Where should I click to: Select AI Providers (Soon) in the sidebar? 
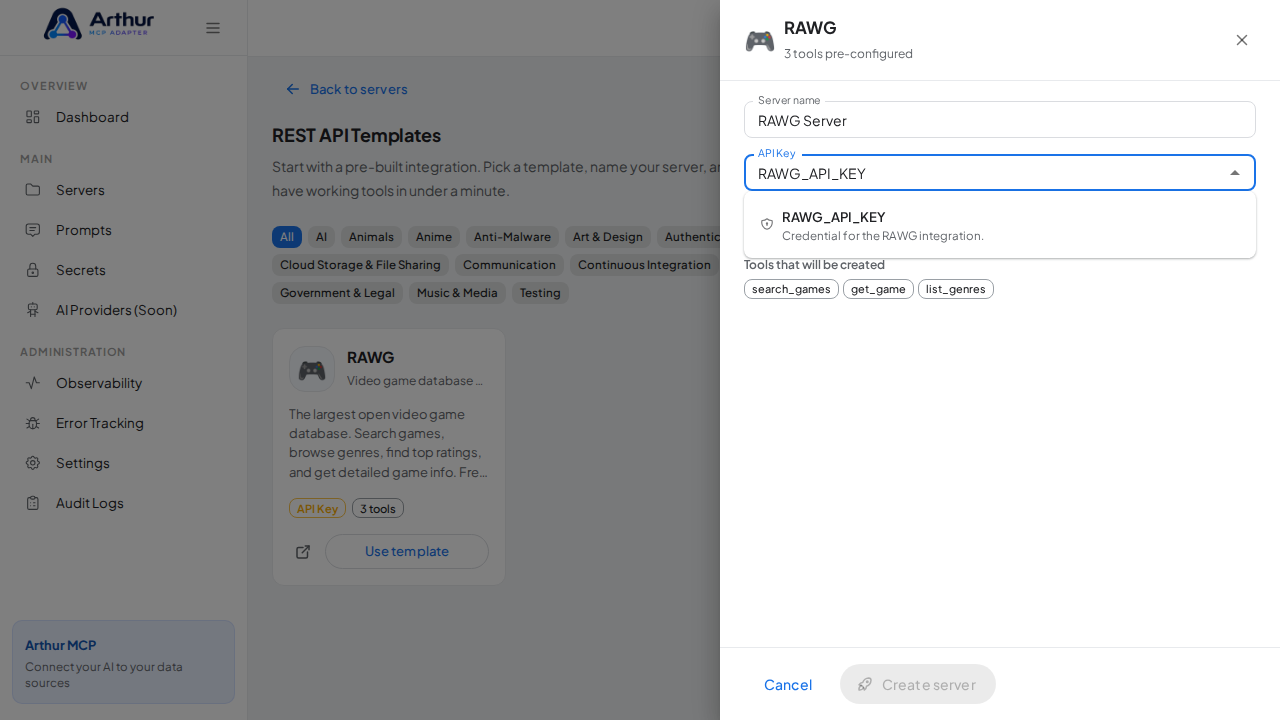tap(124, 310)
